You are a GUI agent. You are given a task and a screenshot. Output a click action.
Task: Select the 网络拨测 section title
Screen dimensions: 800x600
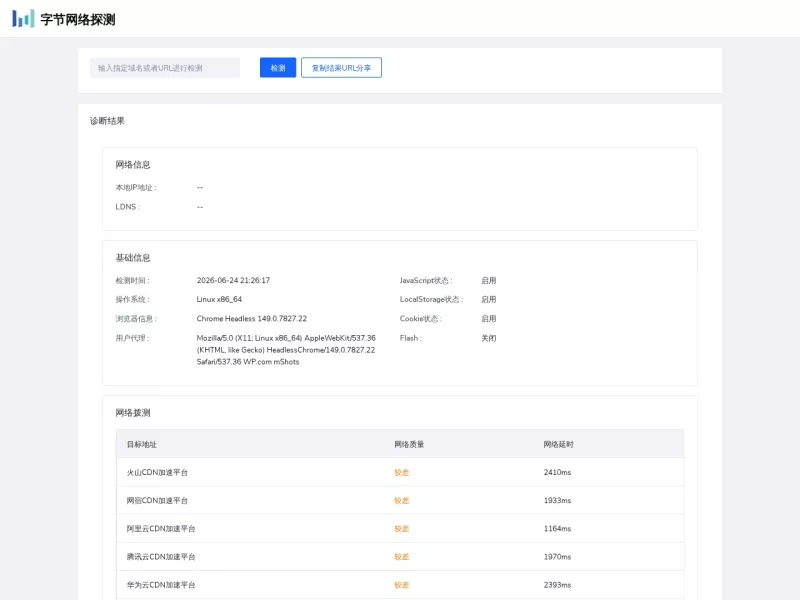133,413
